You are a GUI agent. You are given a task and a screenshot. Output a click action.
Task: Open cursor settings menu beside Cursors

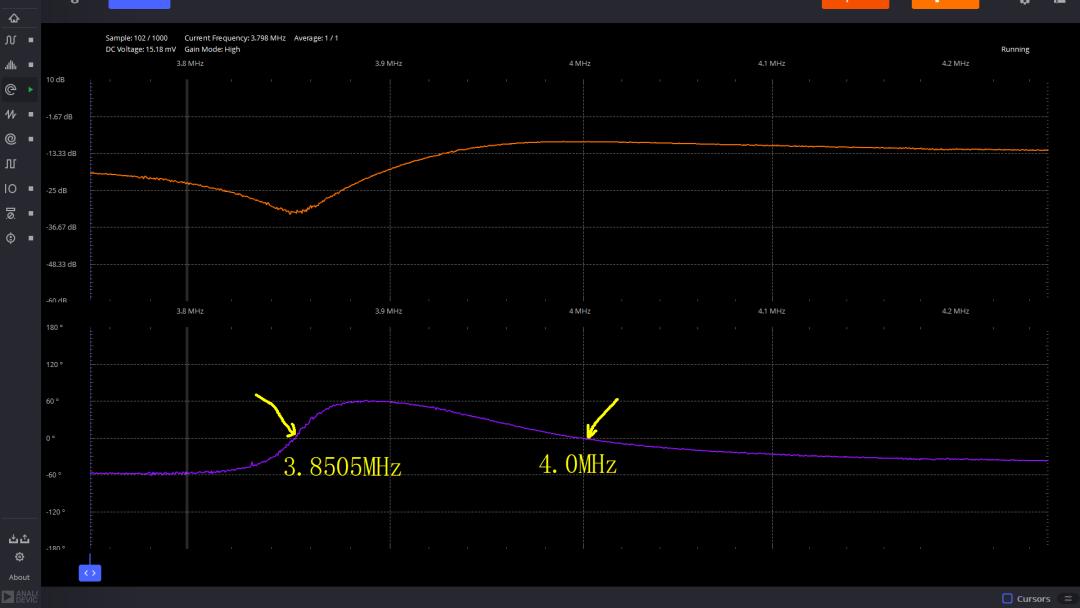[1065, 598]
